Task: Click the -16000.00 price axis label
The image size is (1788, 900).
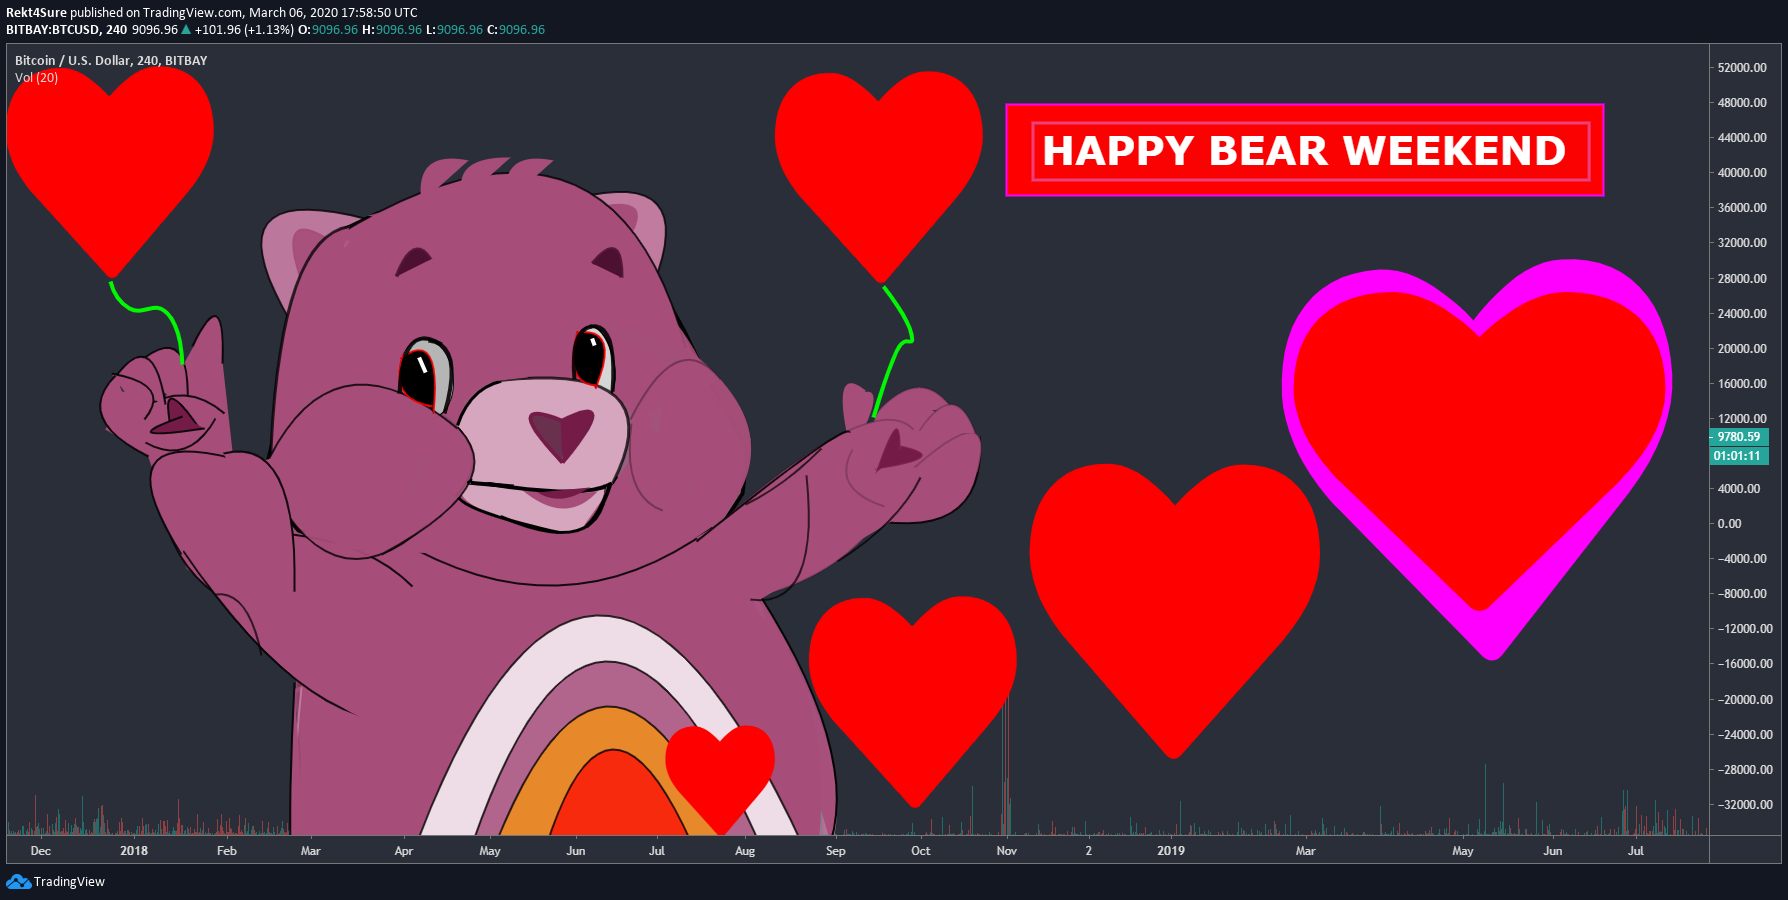Action: (1745, 664)
